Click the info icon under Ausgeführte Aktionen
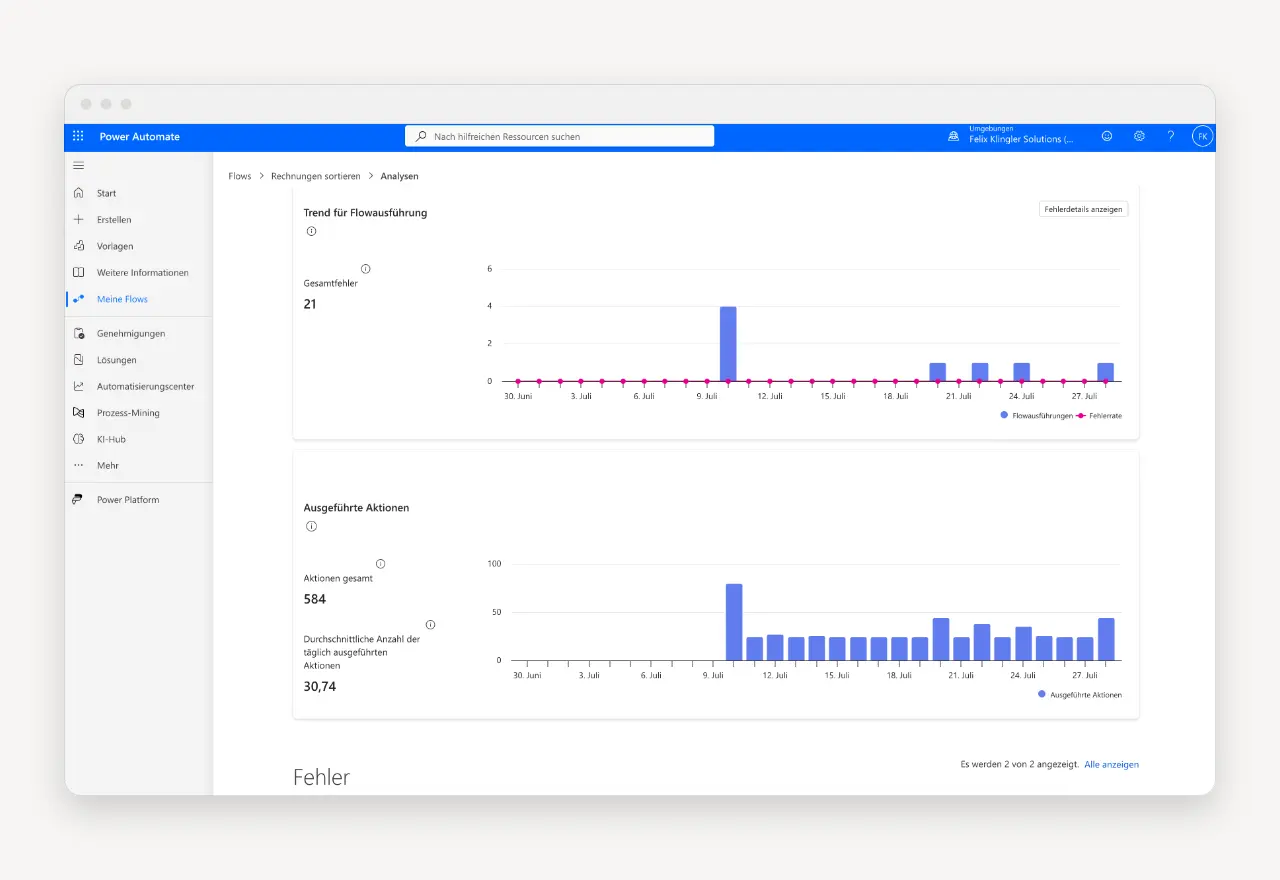 (x=311, y=526)
